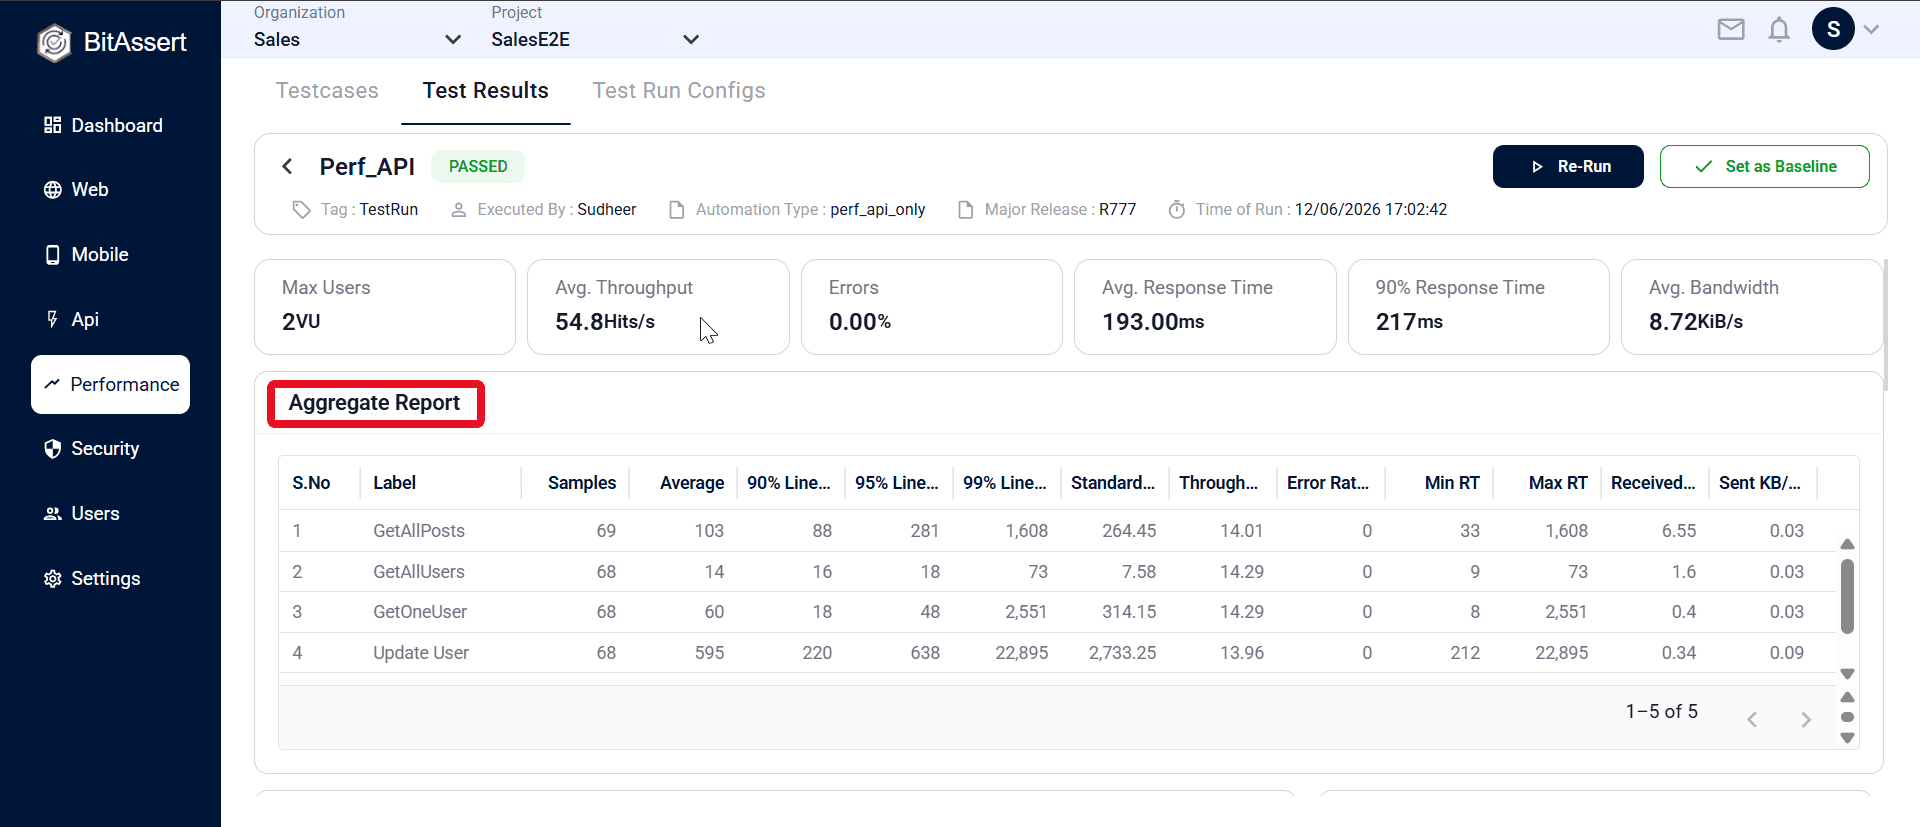Click the Major Release document icon
Image resolution: width=1920 pixels, height=827 pixels.
[x=966, y=210]
